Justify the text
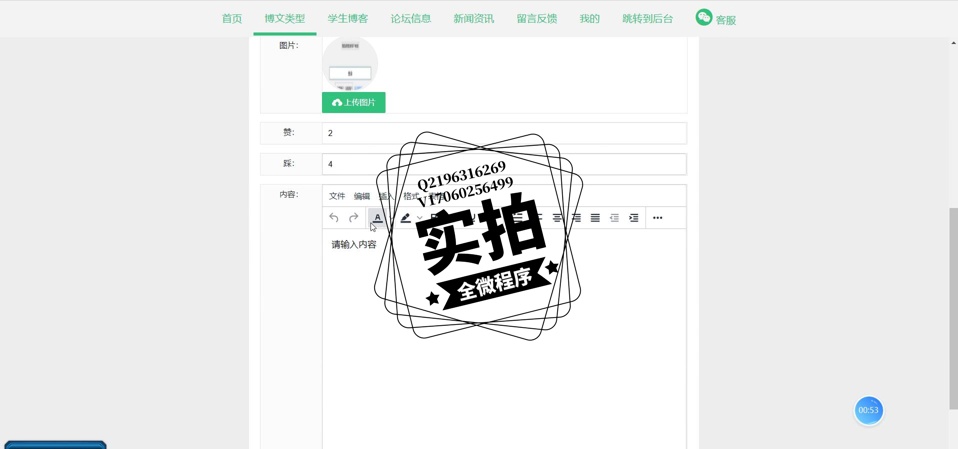The image size is (958, 449). pyautogui.click(x=595, y=217)
